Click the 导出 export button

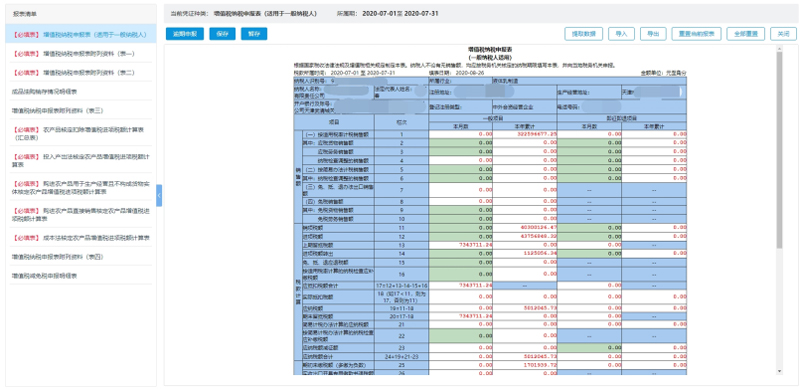(x=653, y=34)
